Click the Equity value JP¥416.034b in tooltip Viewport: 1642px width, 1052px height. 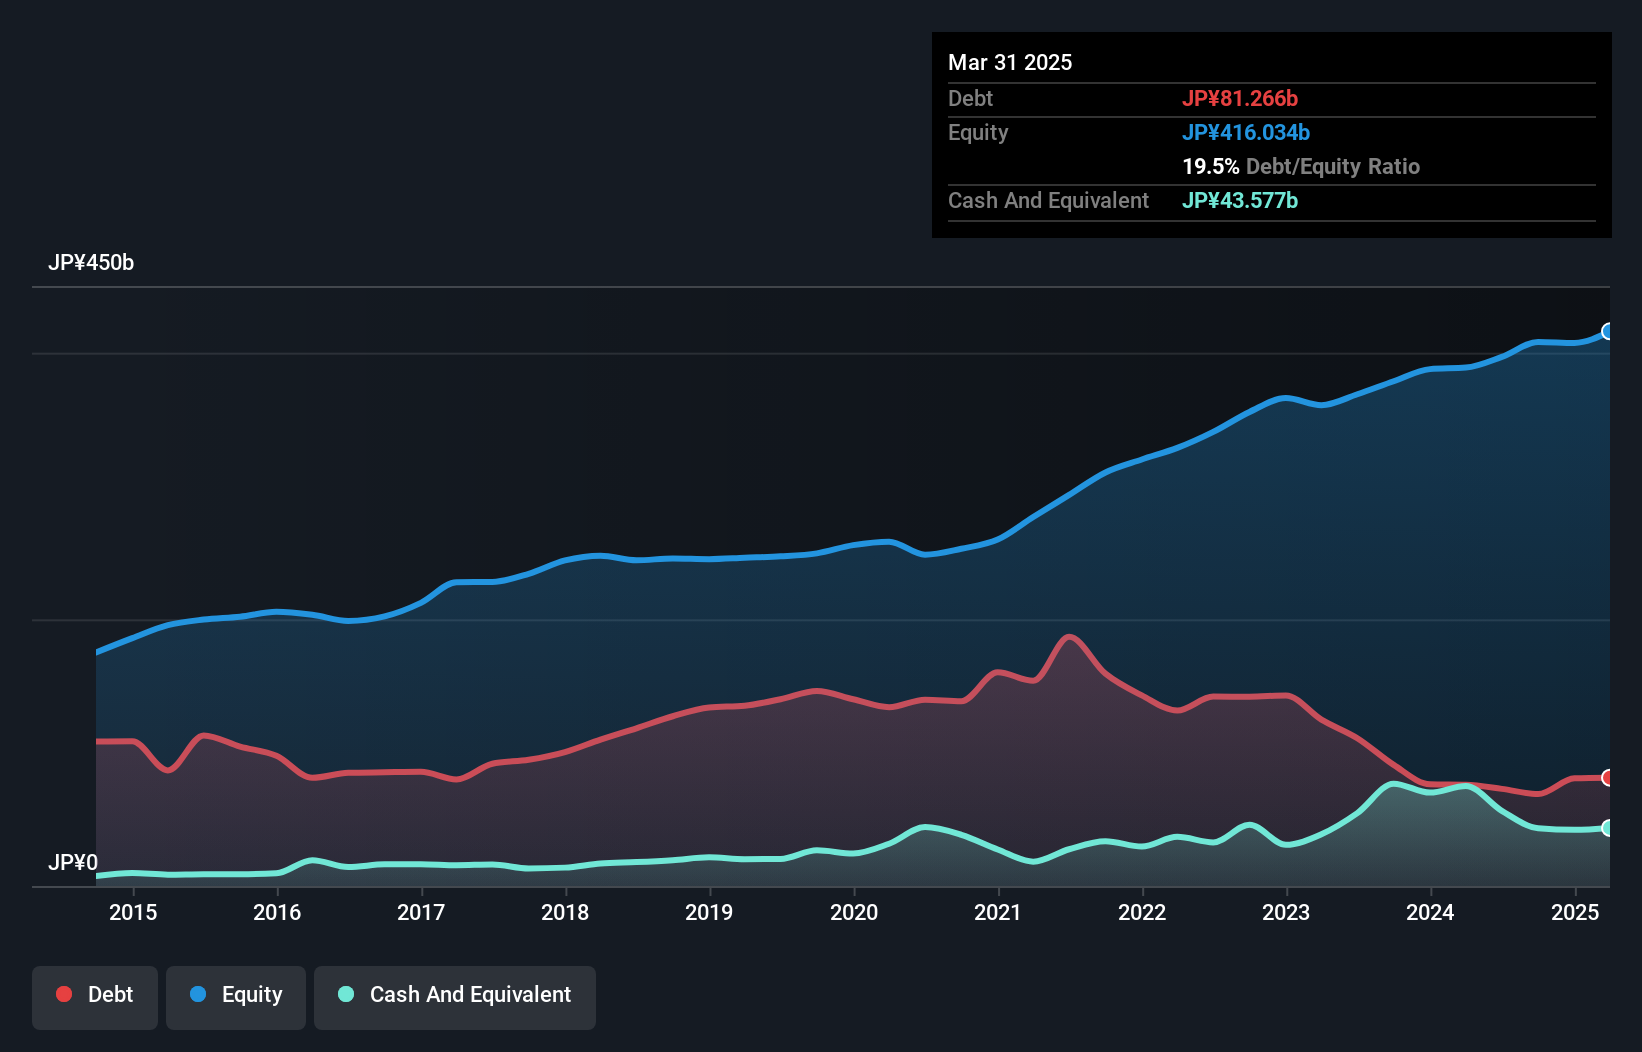(1245, 132)
